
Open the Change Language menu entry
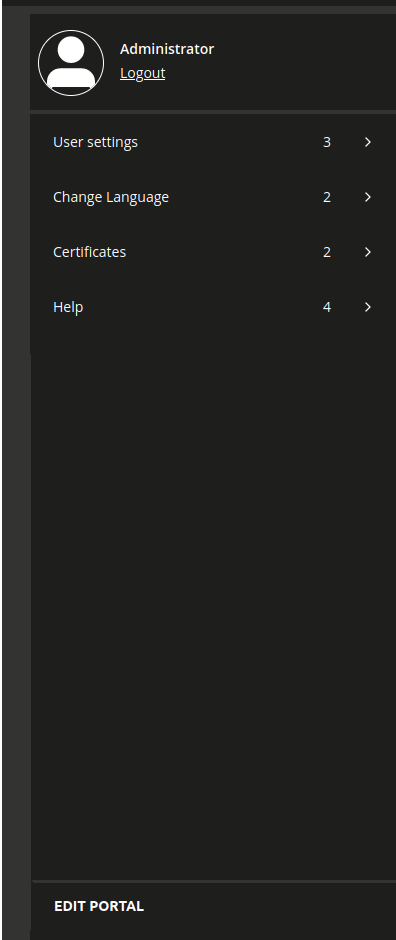(213, 197)
